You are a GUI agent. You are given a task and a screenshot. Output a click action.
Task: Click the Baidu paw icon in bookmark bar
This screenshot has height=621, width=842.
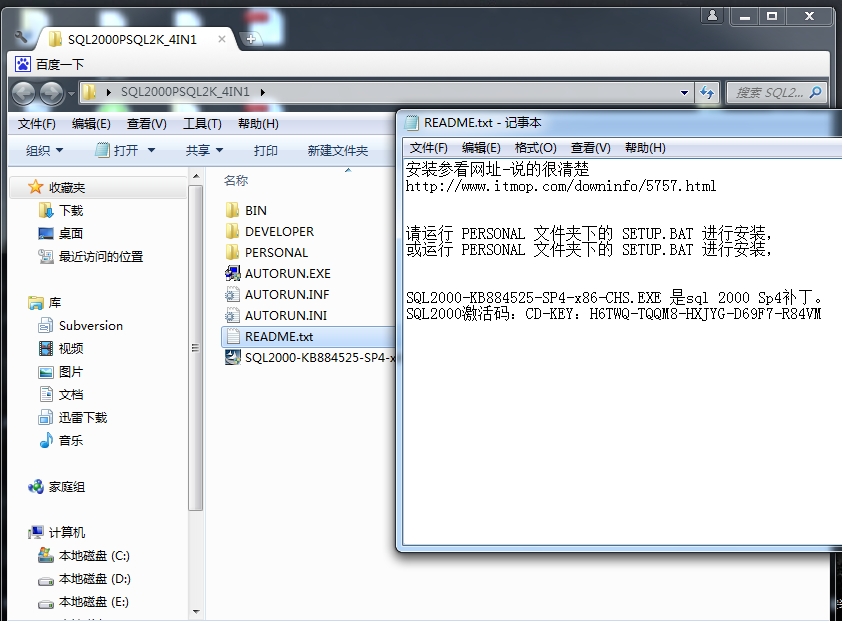click(23, 64)
